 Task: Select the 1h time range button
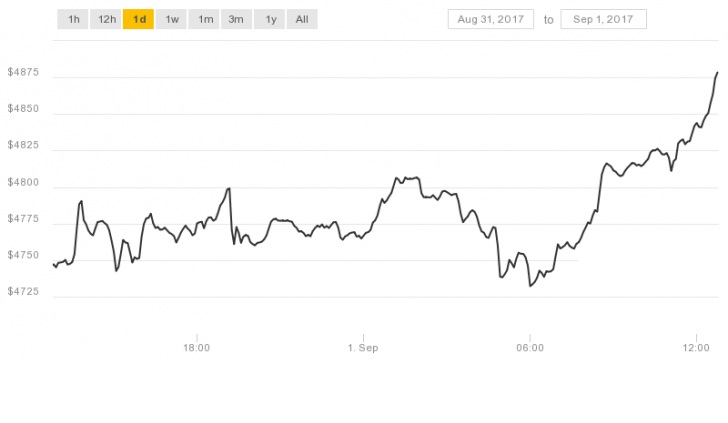pyautogui.click(x=73, y=20)
